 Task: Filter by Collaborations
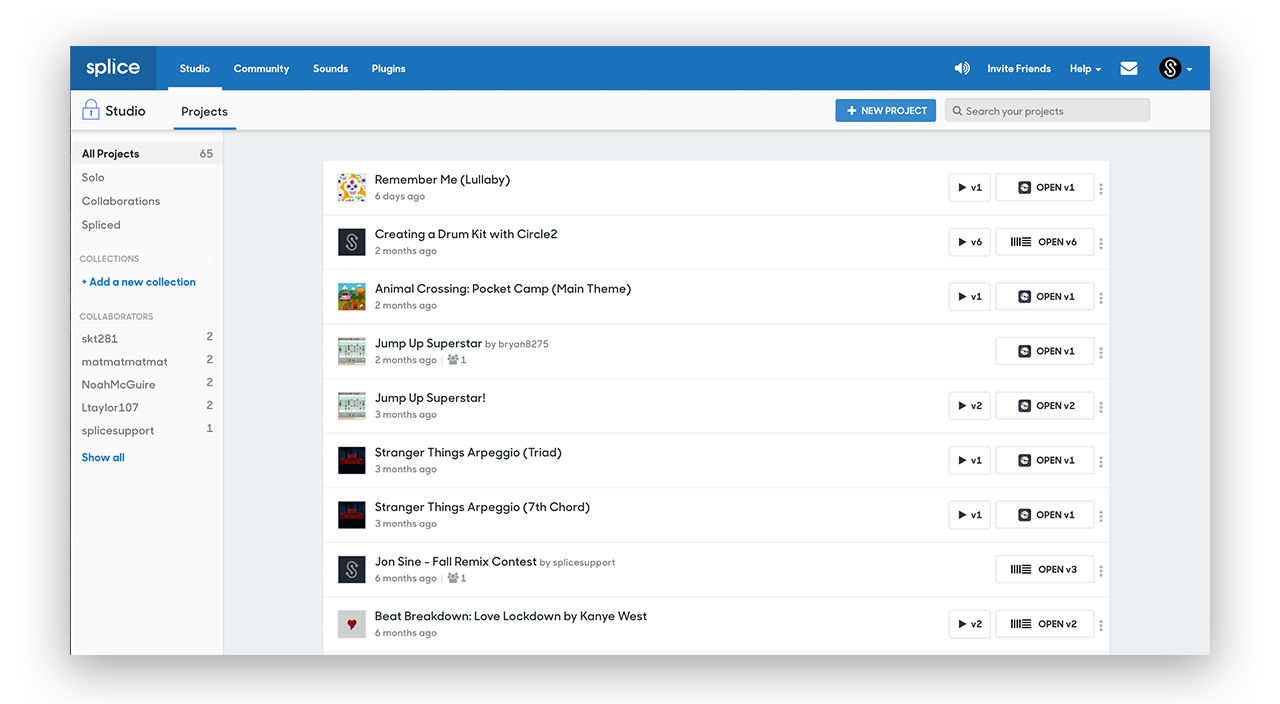pos(121,201)
